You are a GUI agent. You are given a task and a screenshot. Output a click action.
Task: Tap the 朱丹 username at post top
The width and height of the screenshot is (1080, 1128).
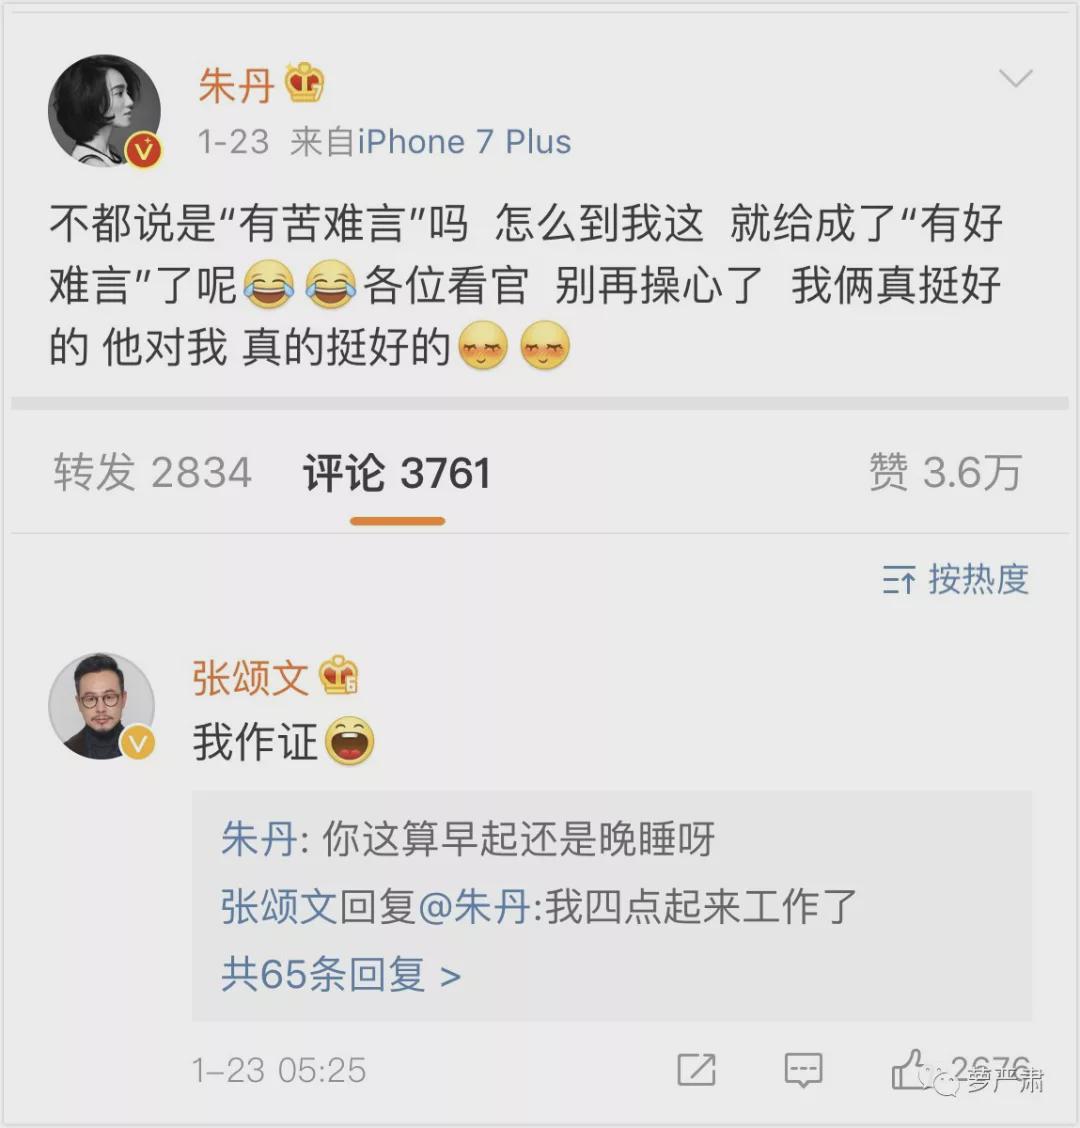[x=236, y=86]
